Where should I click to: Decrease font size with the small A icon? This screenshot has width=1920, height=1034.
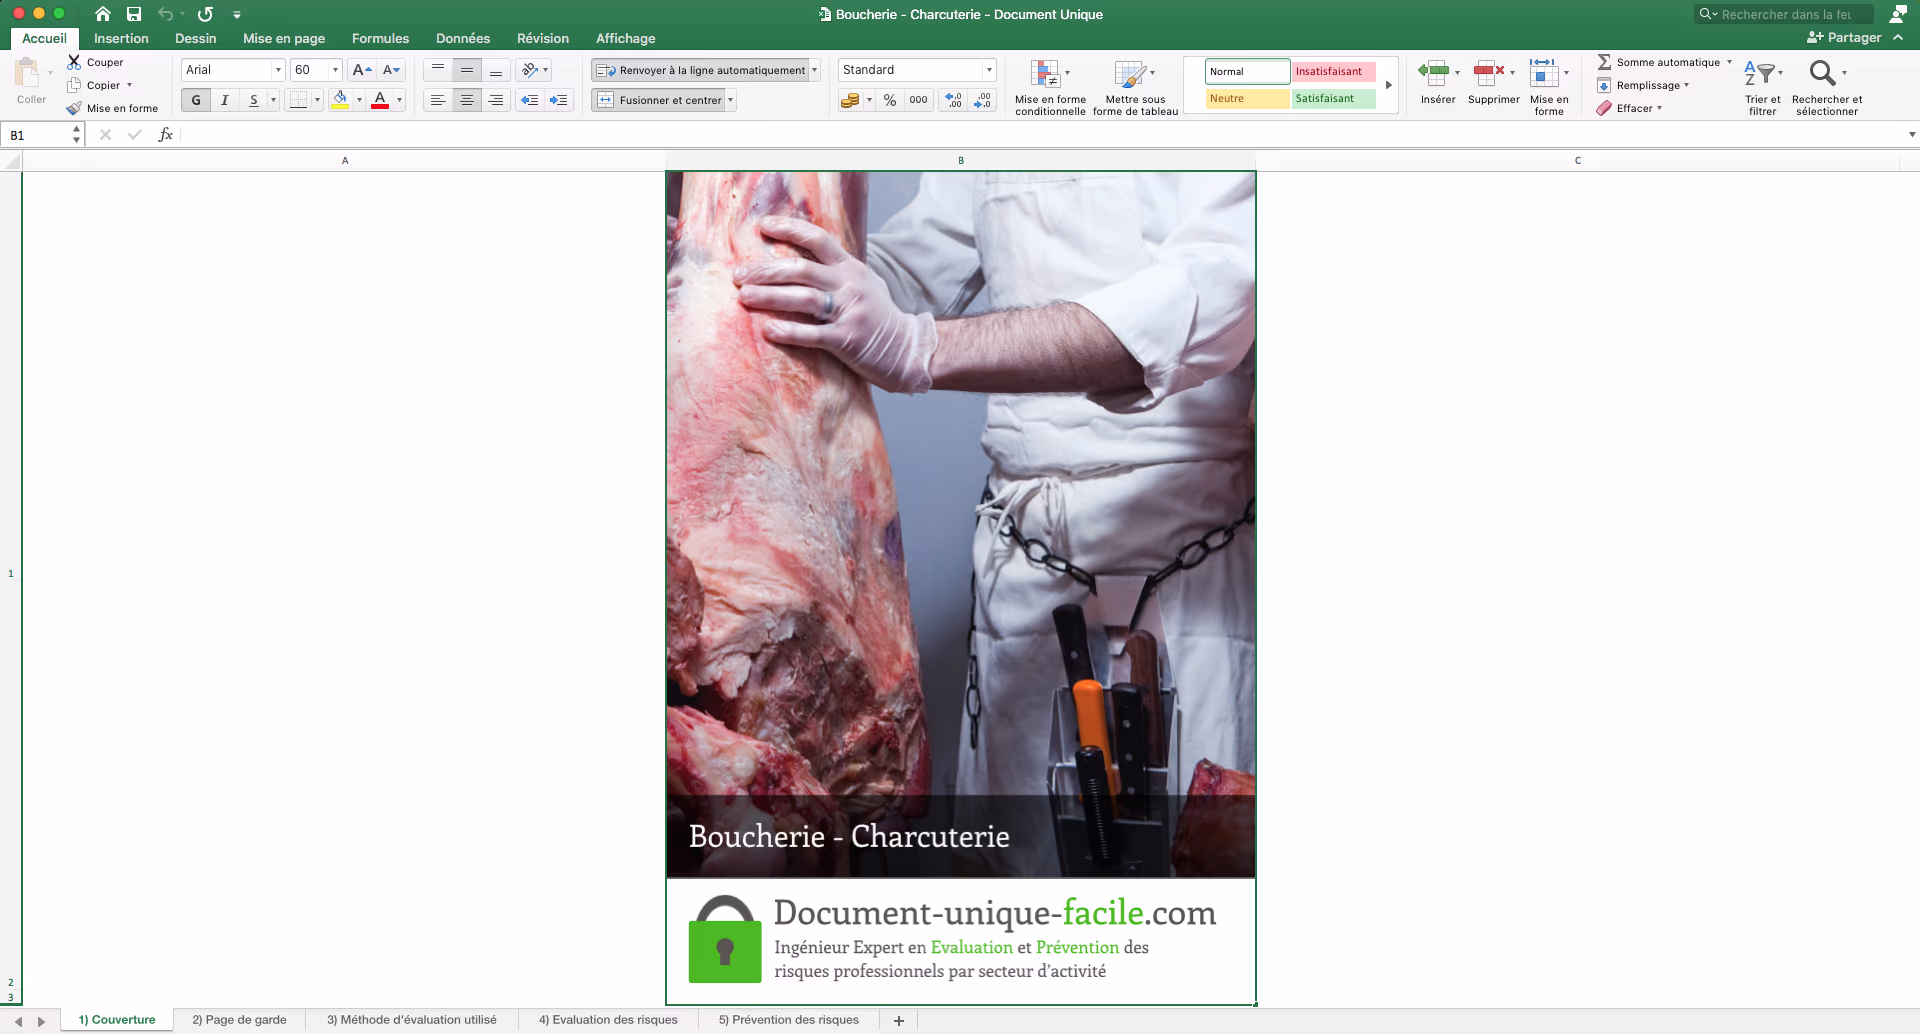[391, 70]
